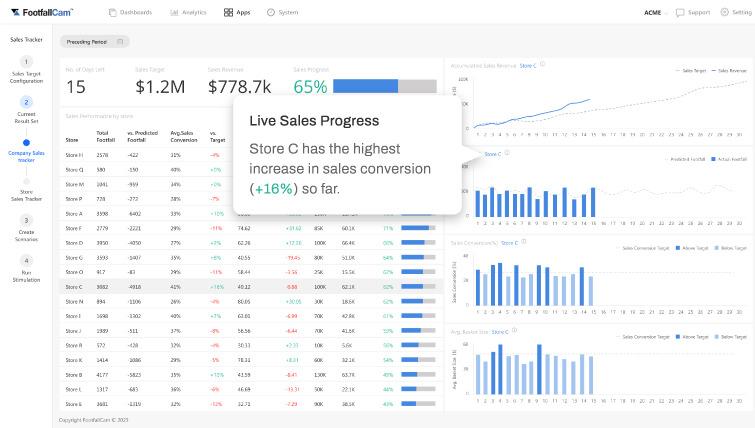Click info icon beside footfall chart Store C

tap(507, 153)
